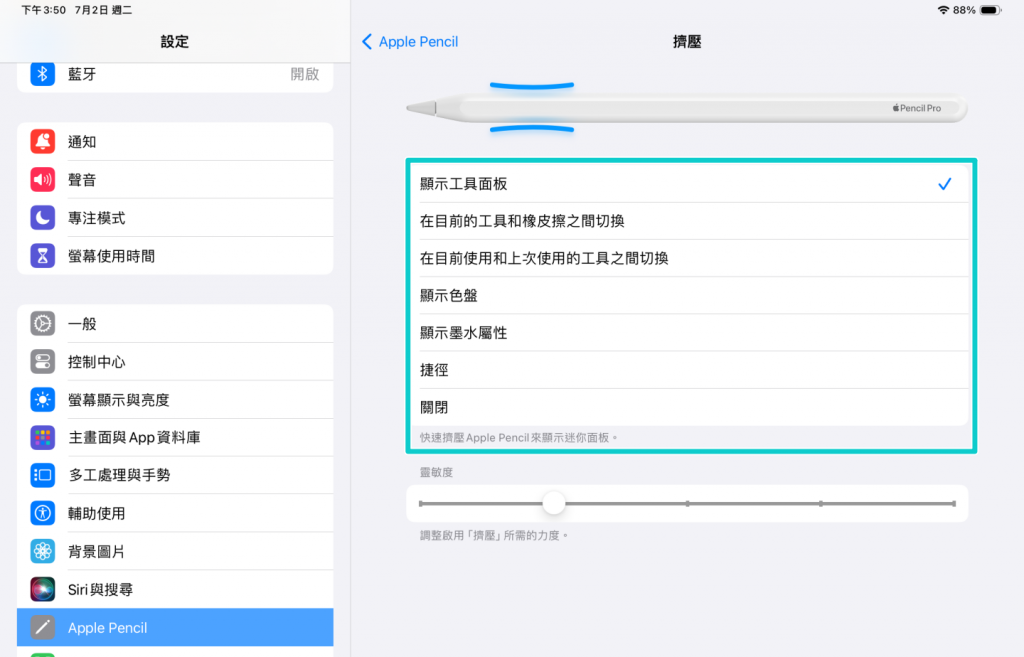
Task: Tap the Display & Brightness sun icon
Action: tap(42, 399)
